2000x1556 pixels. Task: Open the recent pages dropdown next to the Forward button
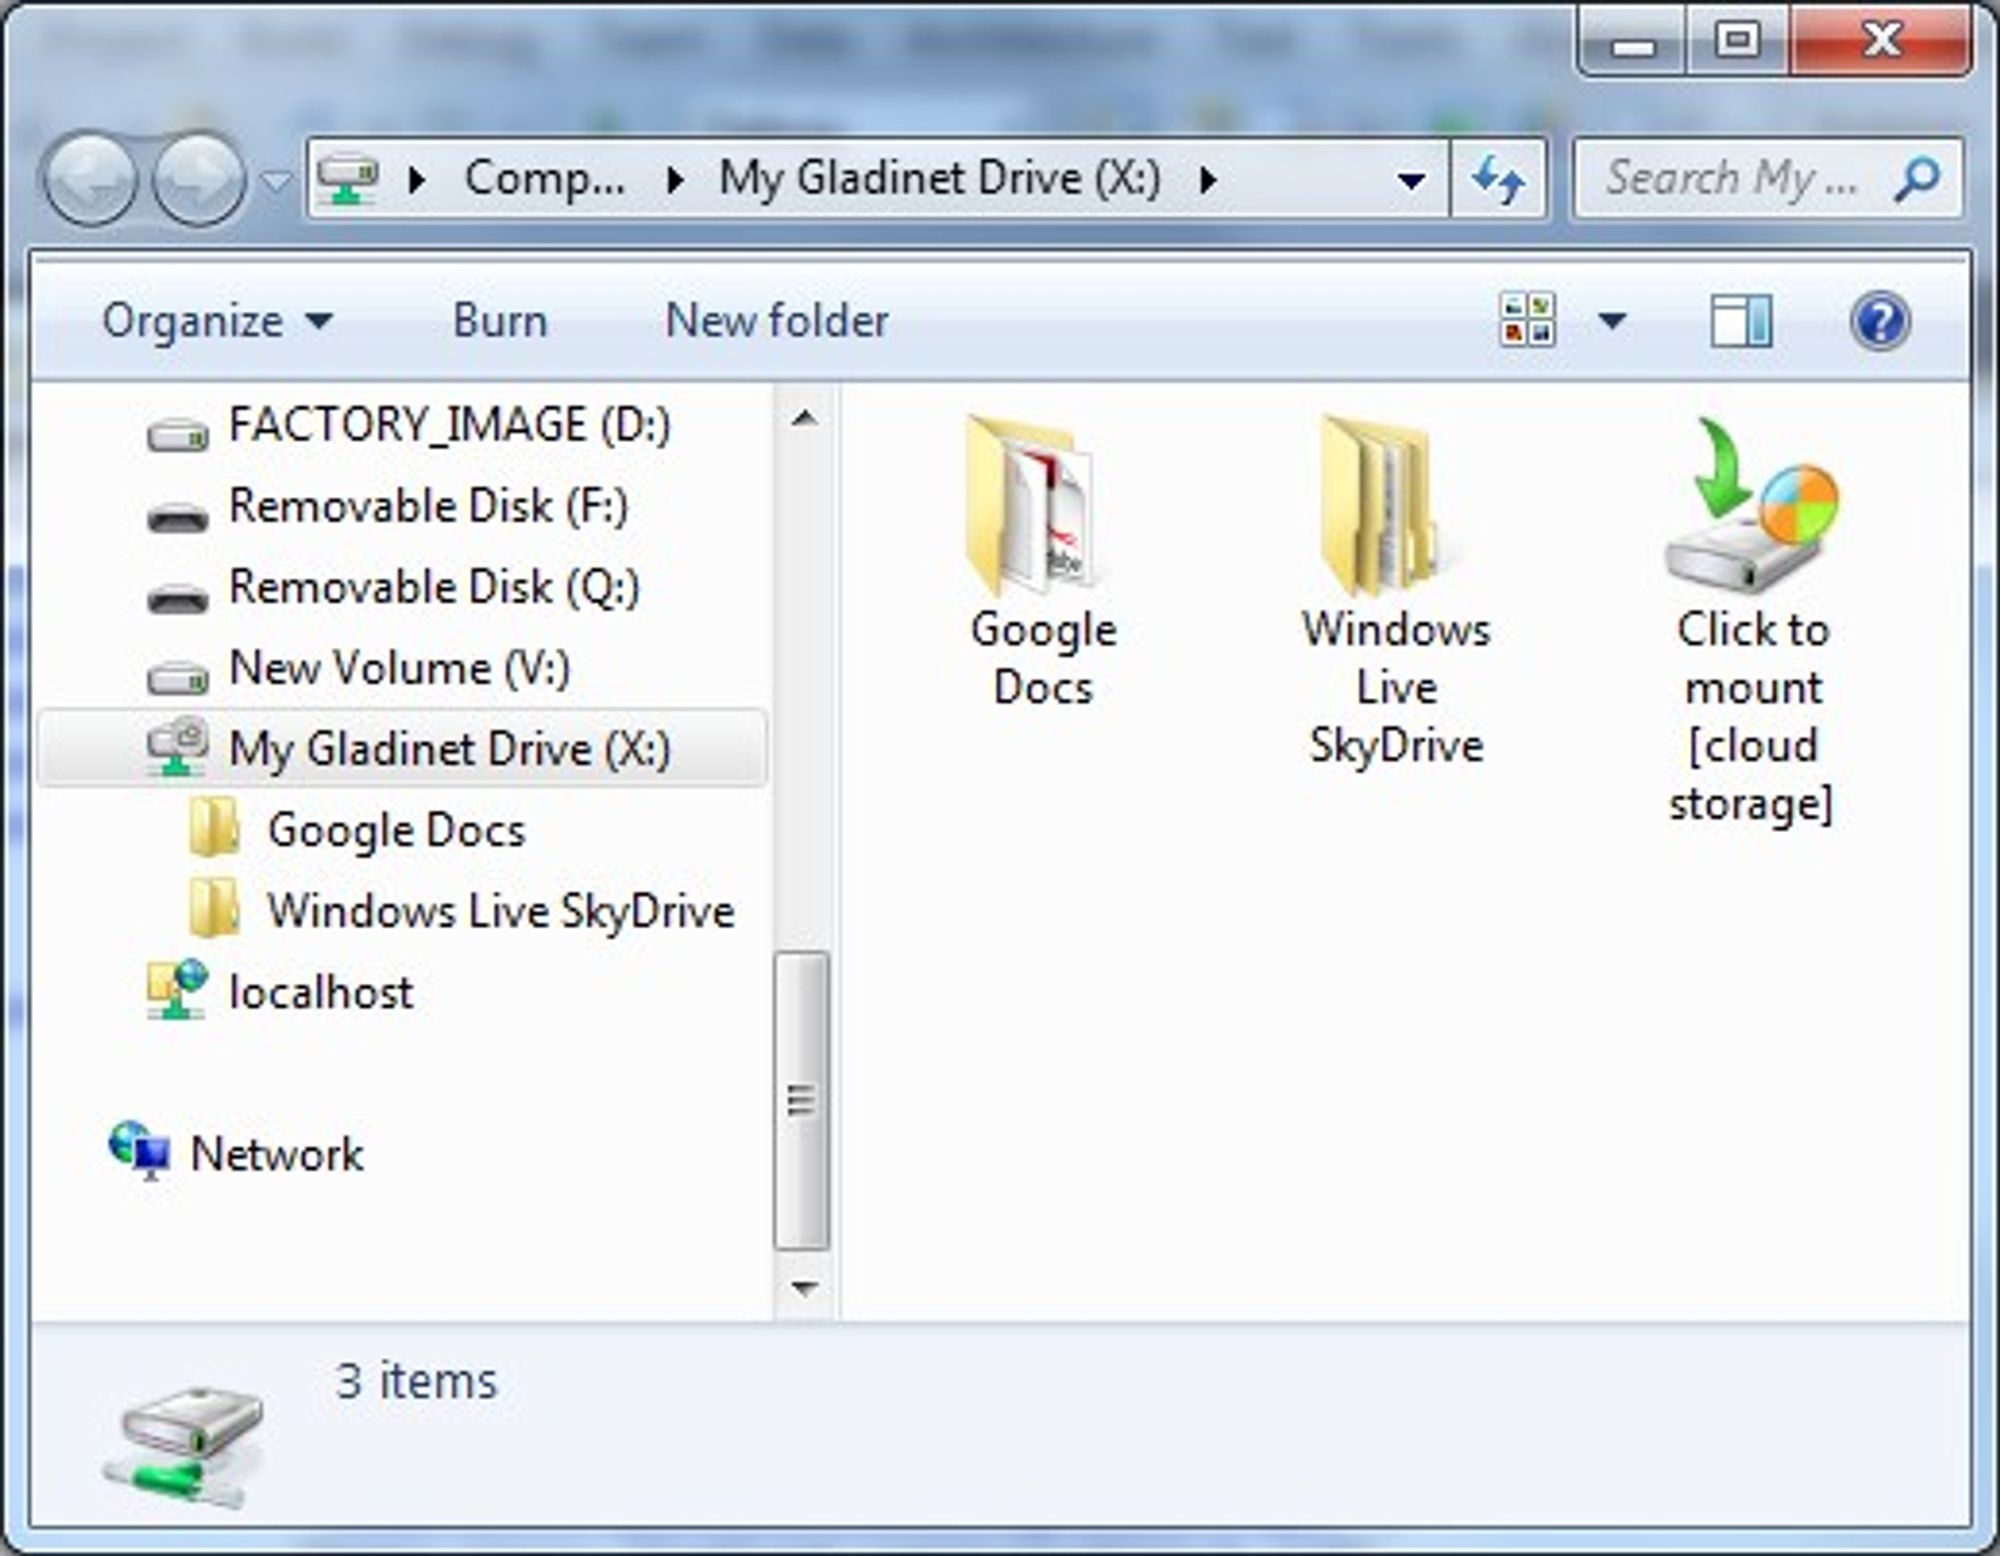276,181
